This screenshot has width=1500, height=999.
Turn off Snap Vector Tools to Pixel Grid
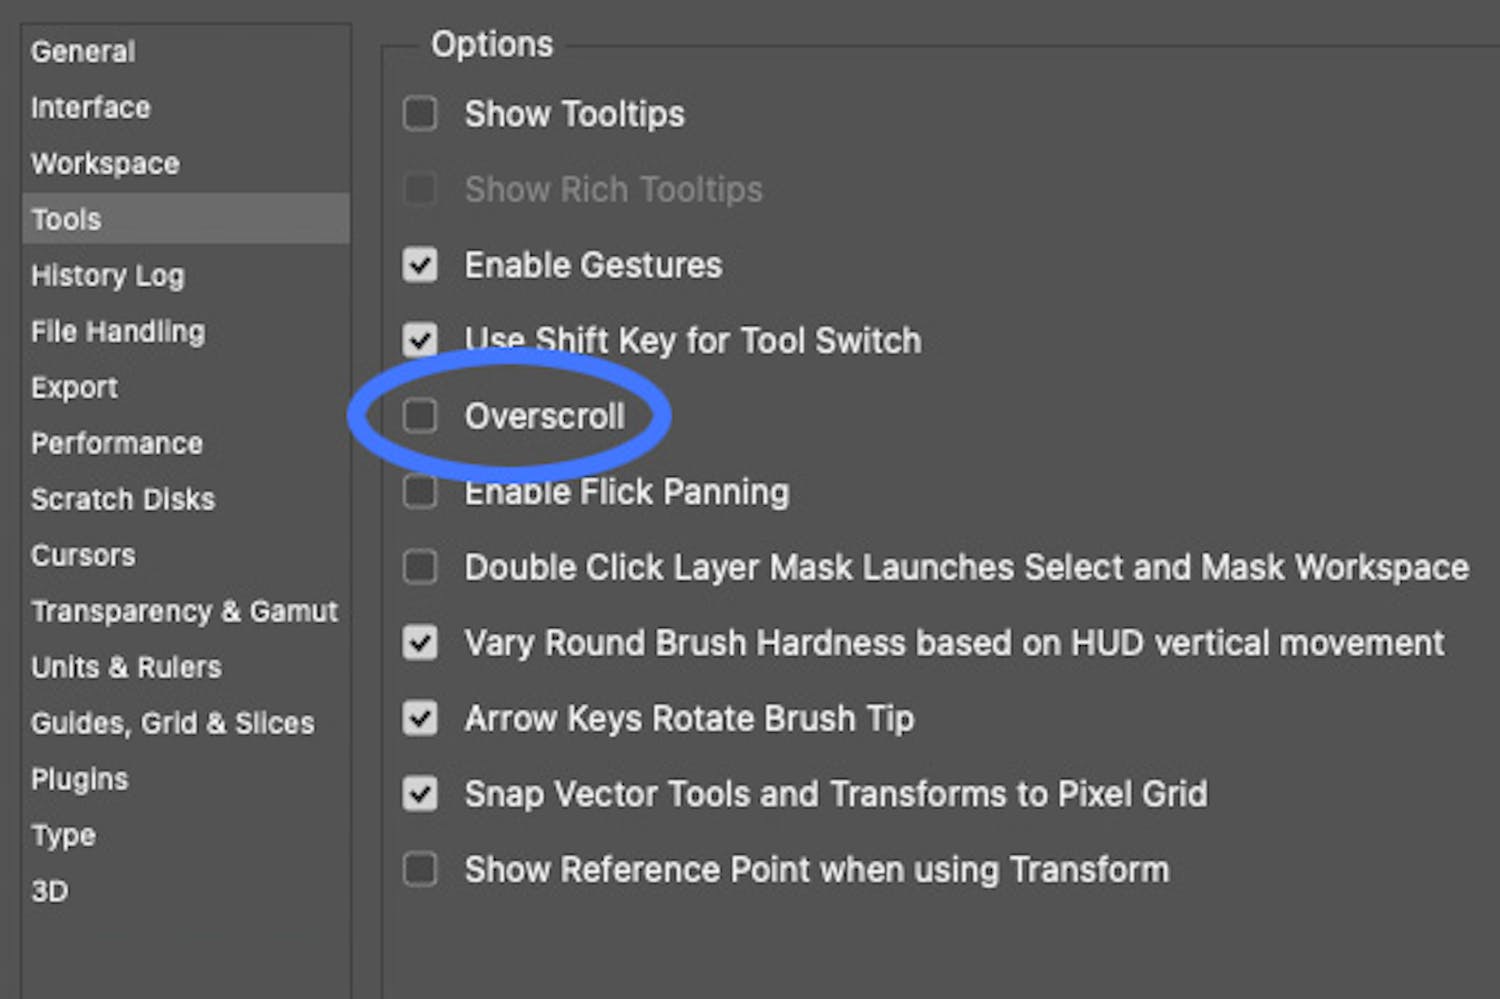[419, 794]
